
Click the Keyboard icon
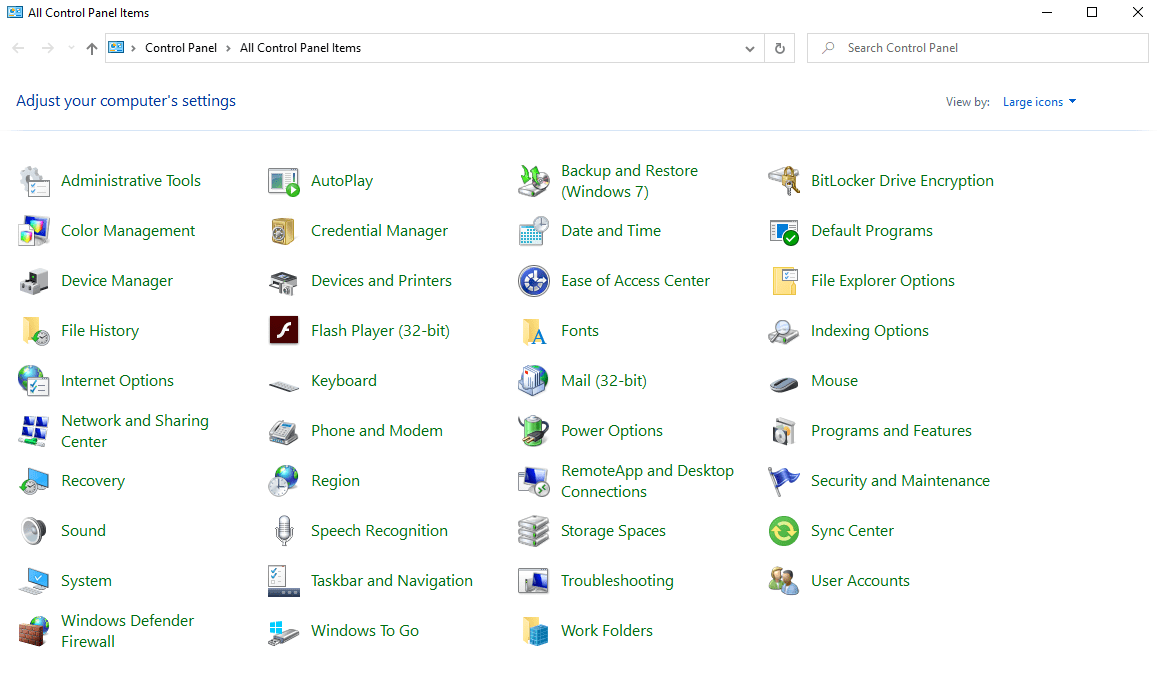[283, 384]
